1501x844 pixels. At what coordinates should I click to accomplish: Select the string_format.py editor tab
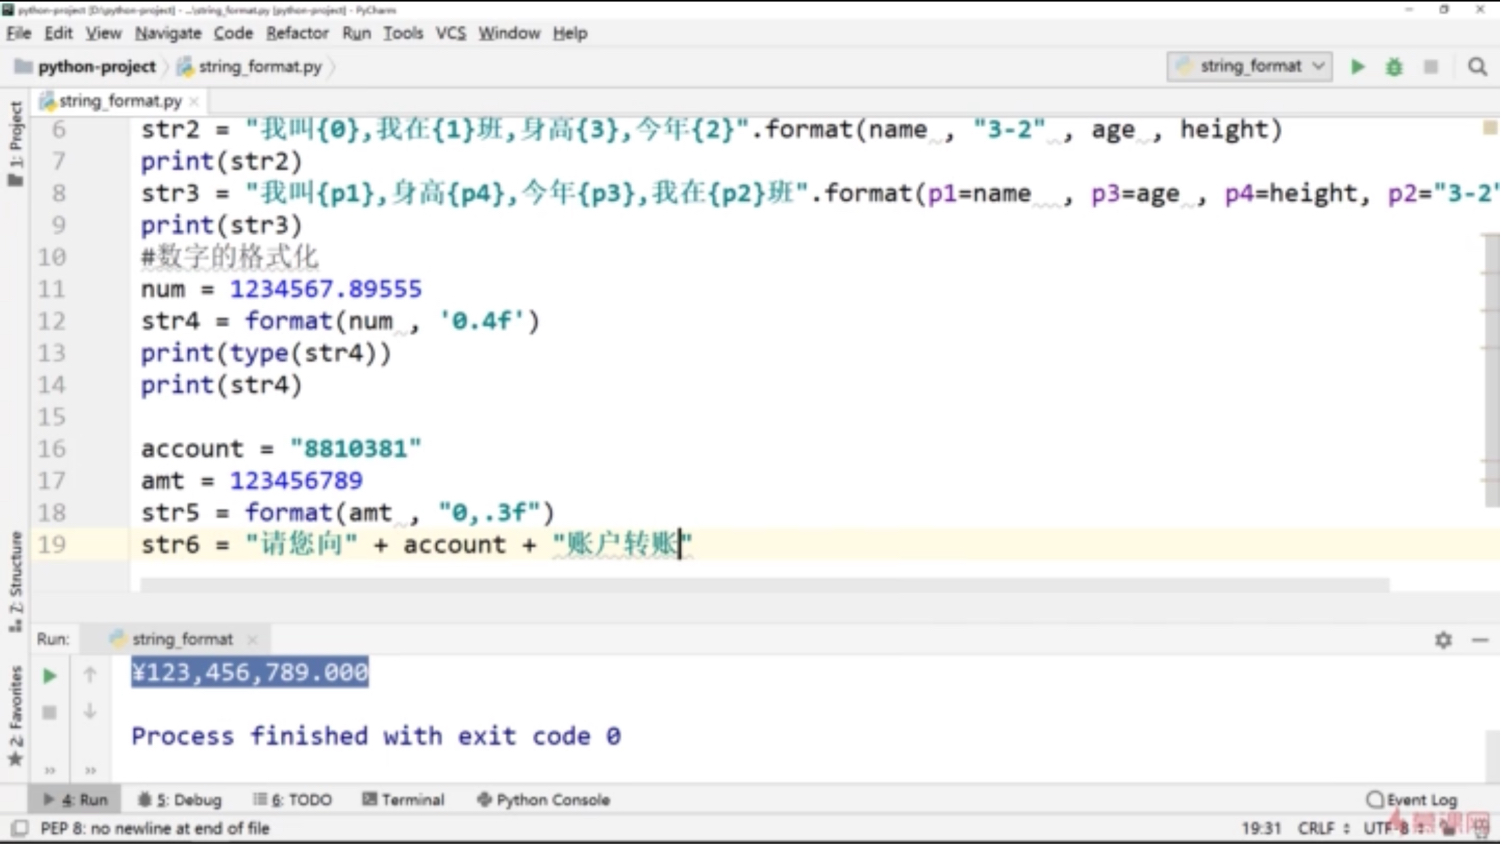pyautogui.click(x=118, y=101)
